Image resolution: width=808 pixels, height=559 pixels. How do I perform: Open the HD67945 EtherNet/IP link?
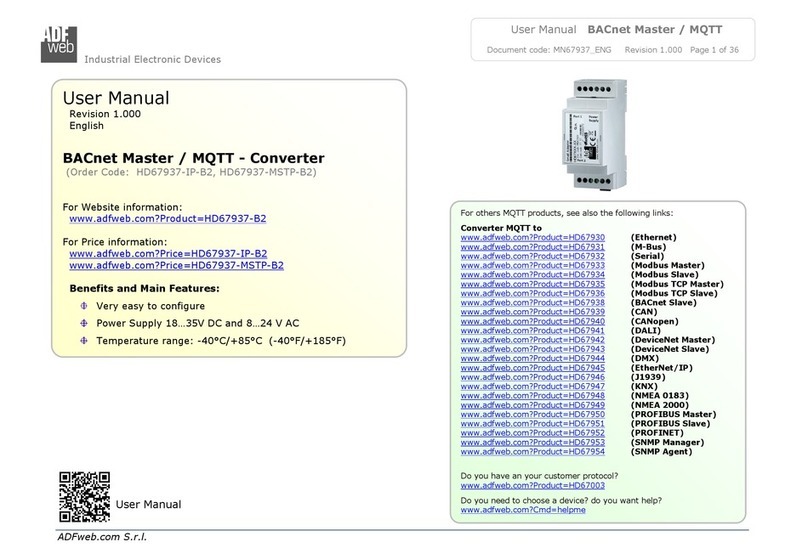pos(533,368)
